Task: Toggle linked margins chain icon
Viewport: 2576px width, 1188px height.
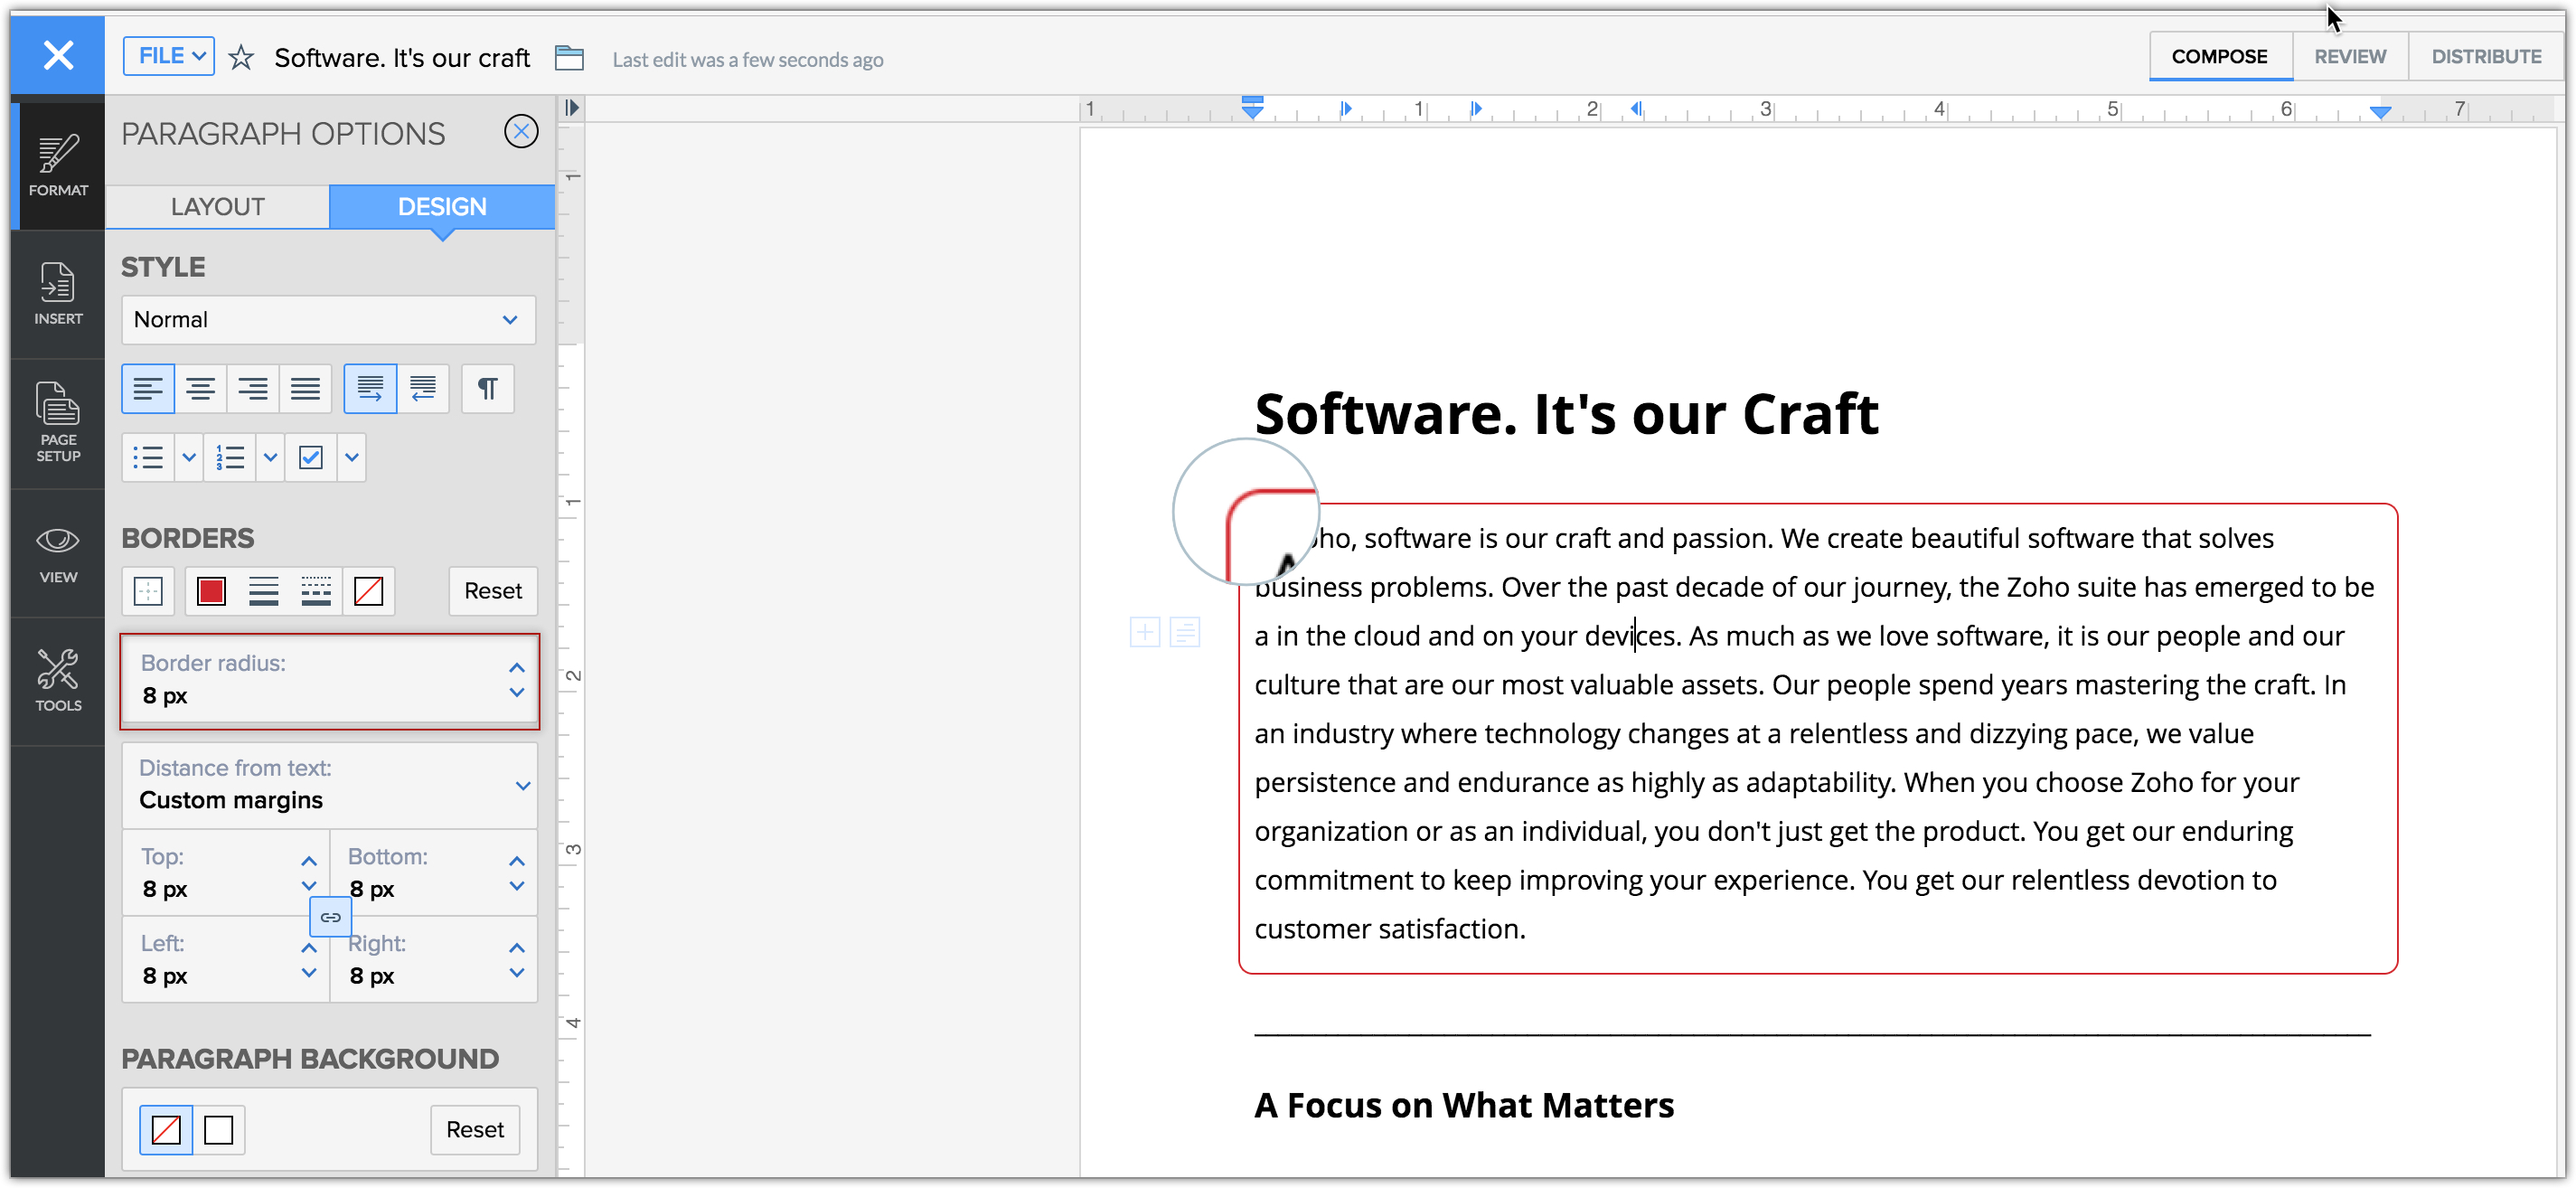Action: coord(330,917)
